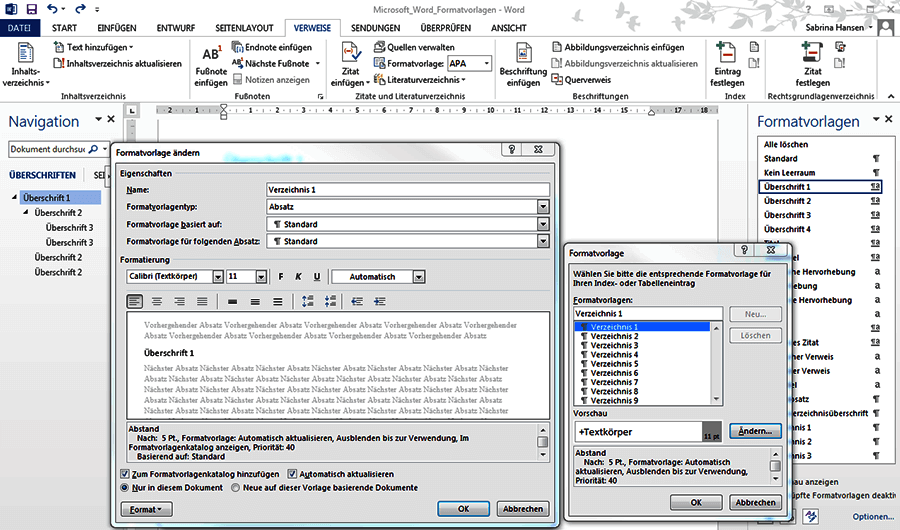Image resolution: width=900 pixels, height=530 pixels.
Task: Click Inhaltsverzeichnis aktualisieren
Action: point(118,63)
